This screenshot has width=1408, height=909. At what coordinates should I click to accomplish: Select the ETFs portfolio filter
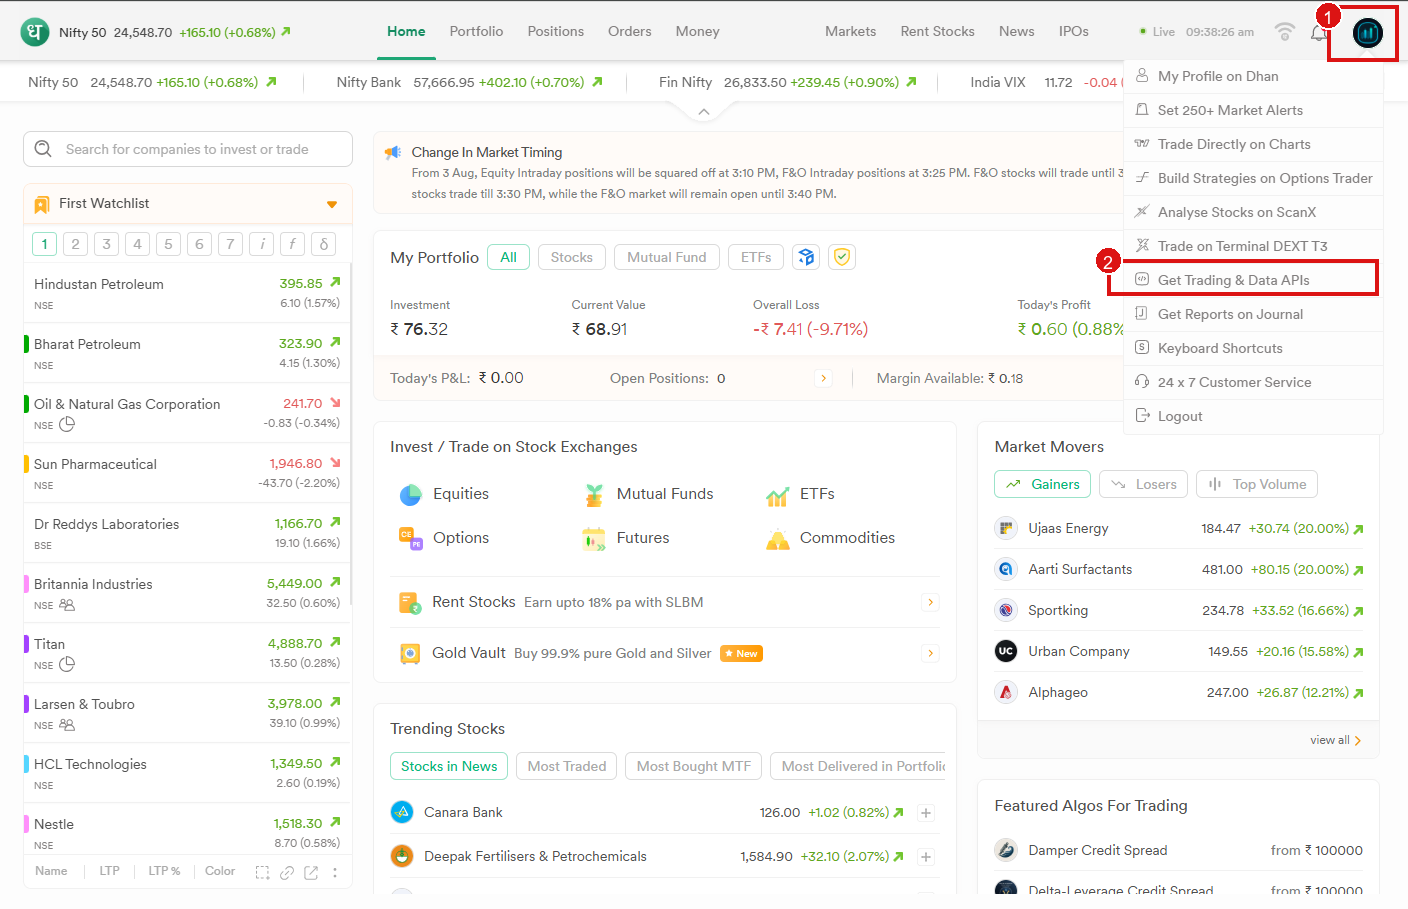756,257
